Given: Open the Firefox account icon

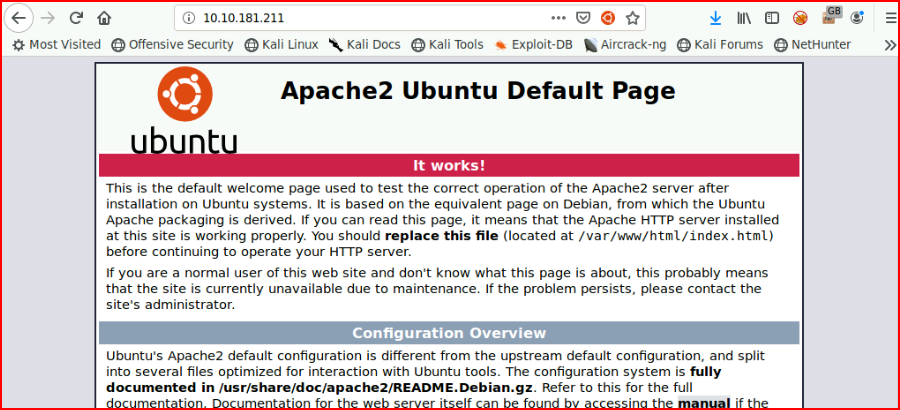Looking at the screenshot, I should pyautogui.click(x=858, y=18).
